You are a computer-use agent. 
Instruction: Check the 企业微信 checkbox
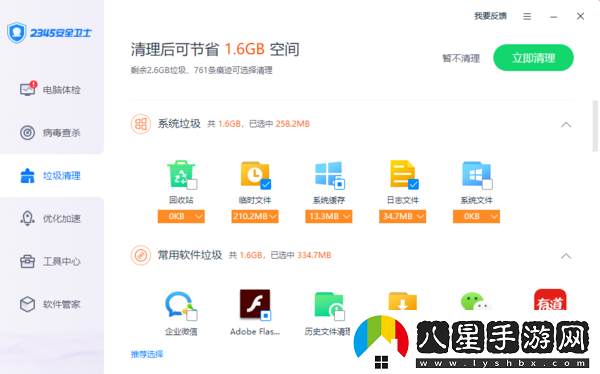[x=192, y=316]
